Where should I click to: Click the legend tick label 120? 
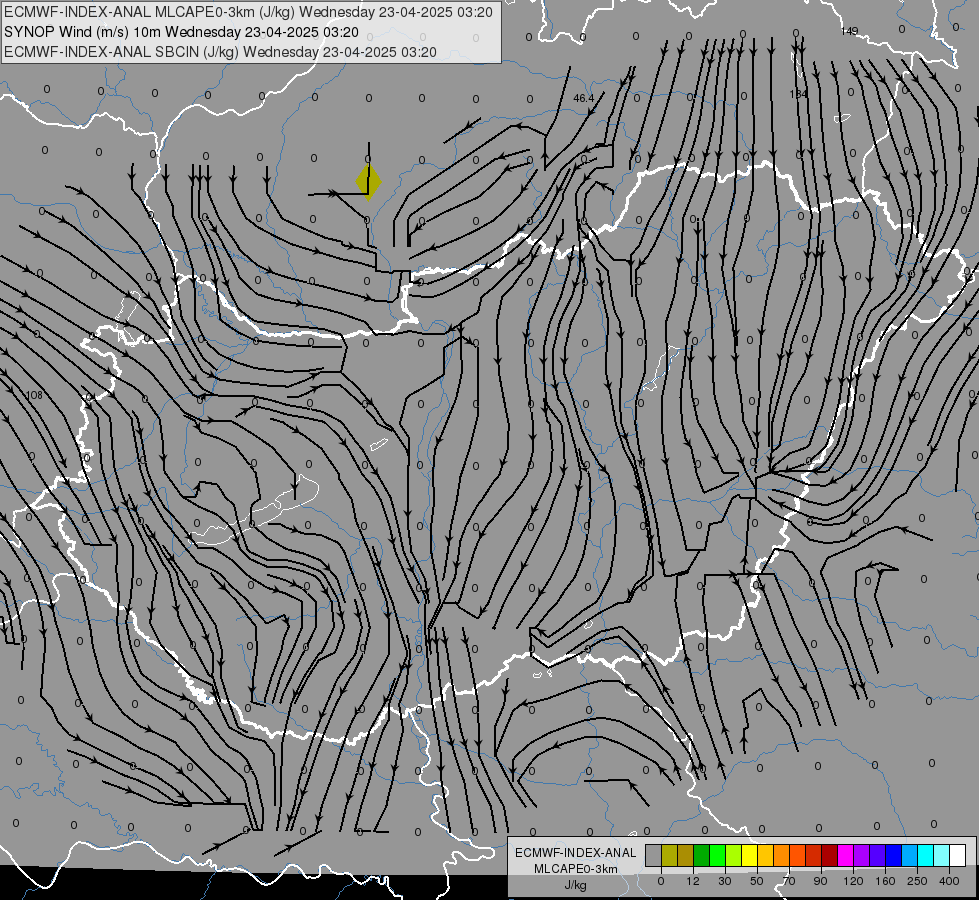coord(853,881)
